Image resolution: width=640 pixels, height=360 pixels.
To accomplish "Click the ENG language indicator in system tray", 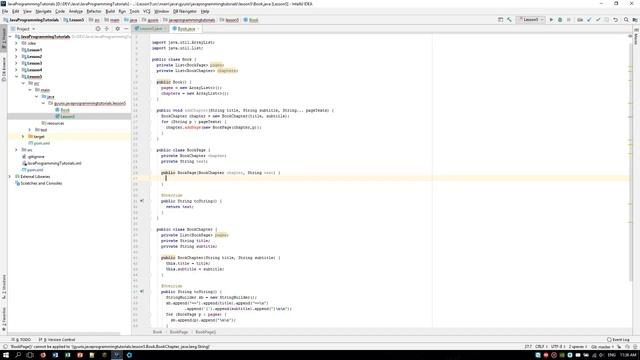I will click(611, 355).
